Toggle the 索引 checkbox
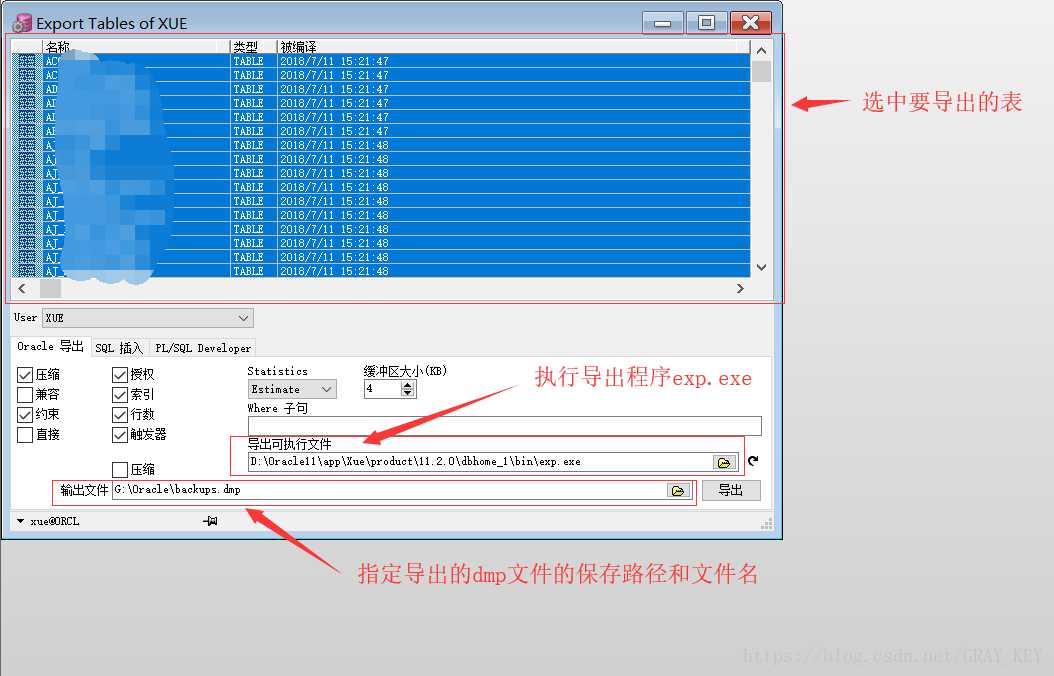This screenshot has width=1054, height=676. click(x=120, y=394)
